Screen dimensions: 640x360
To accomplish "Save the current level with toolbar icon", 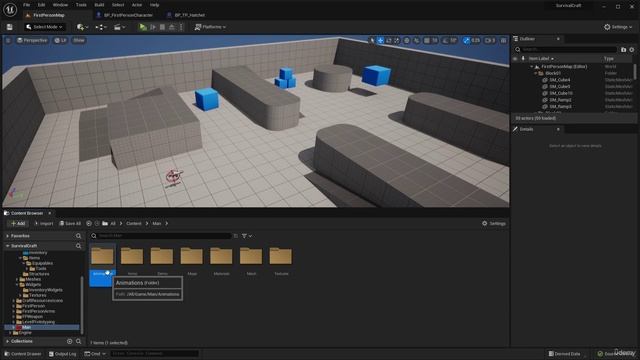I will [9, 27].
